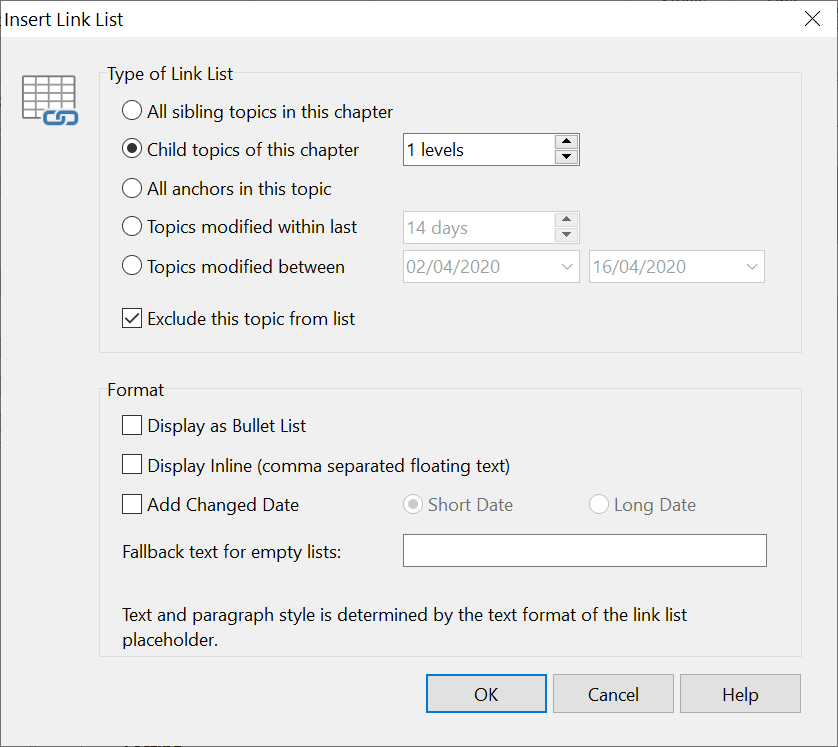
Task: Select 'All anchors in this topic'
Action: (x=131, y=188)
